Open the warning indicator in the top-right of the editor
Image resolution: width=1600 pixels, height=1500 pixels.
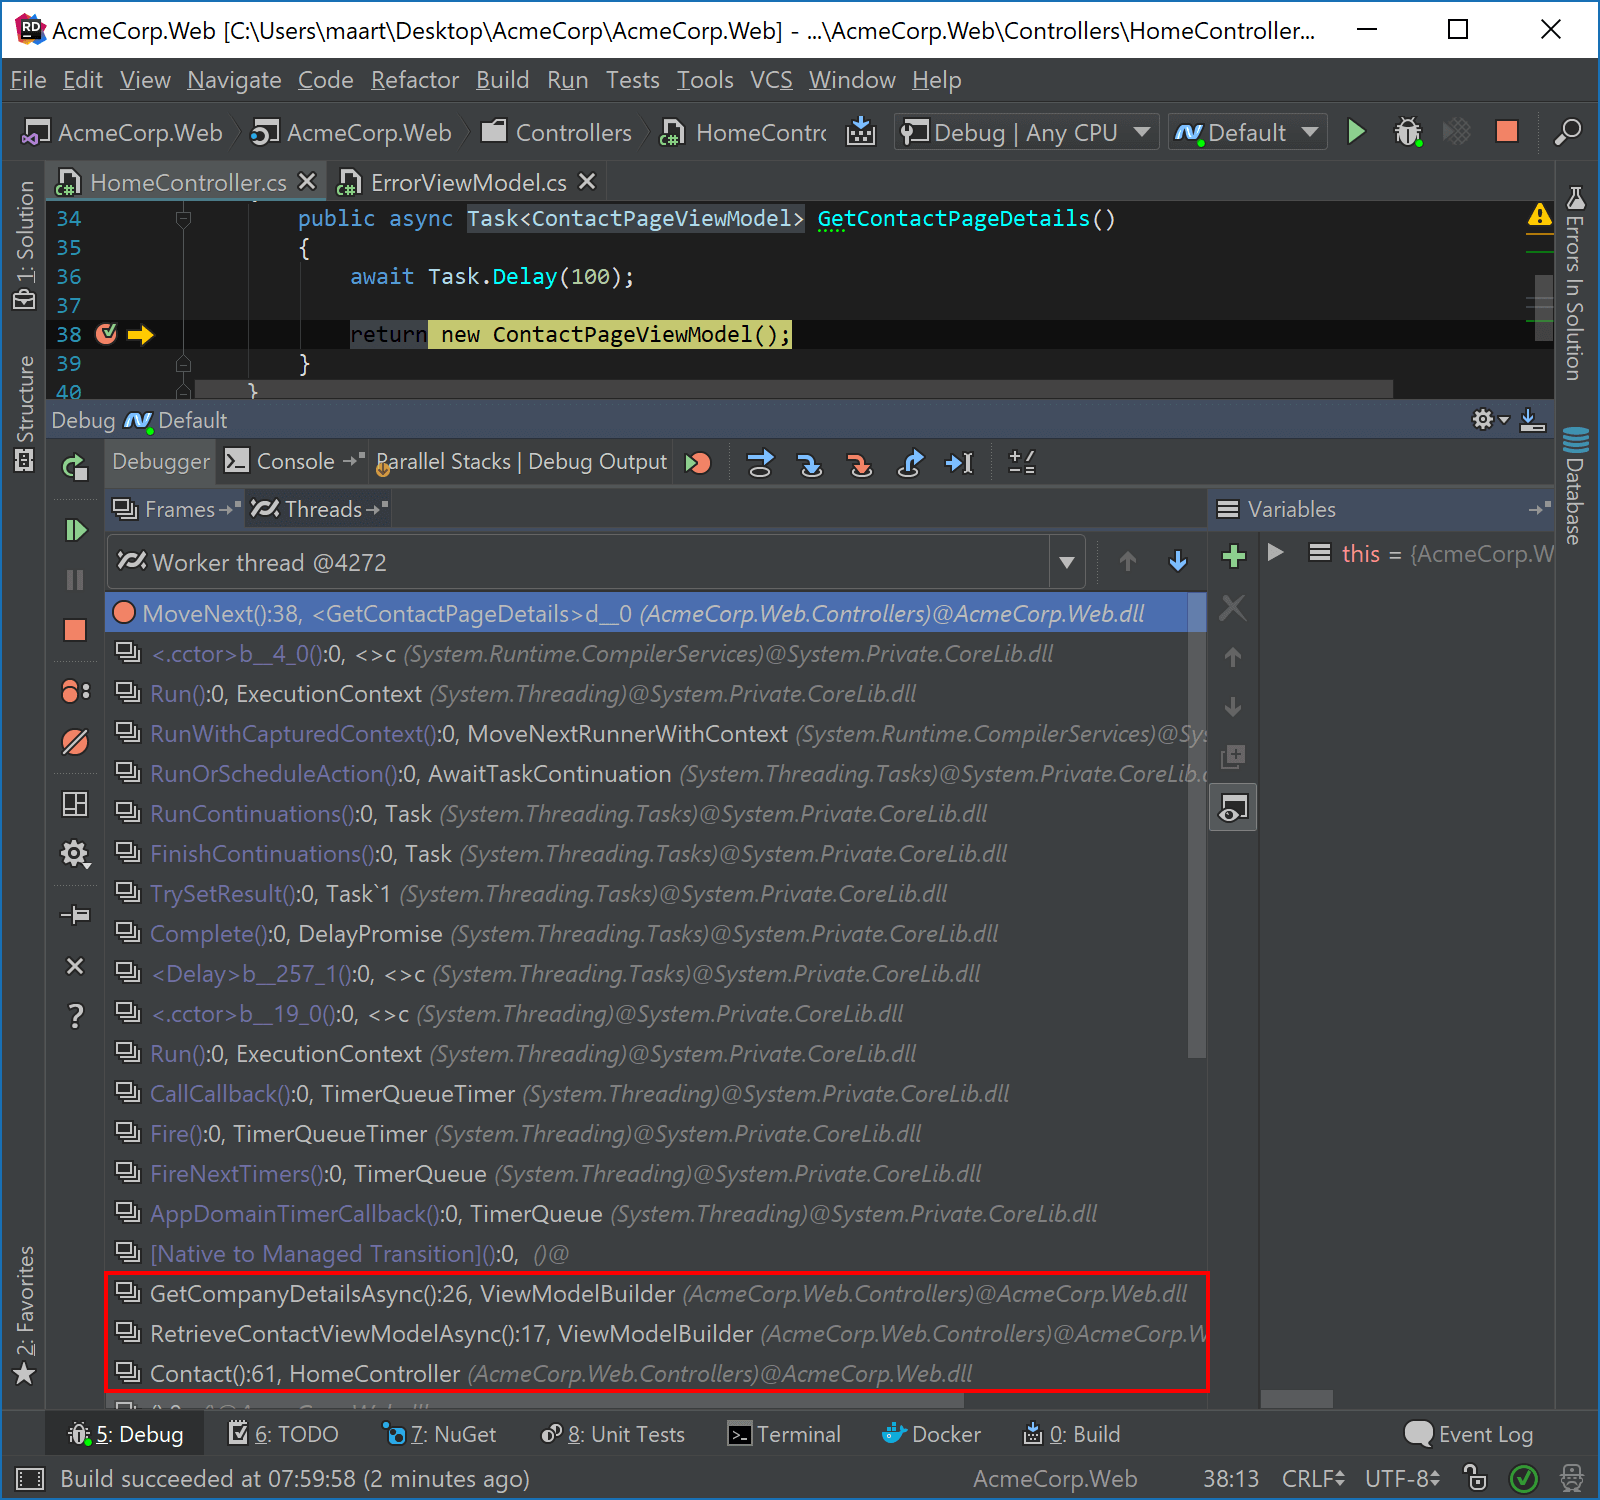point(1539,215)
